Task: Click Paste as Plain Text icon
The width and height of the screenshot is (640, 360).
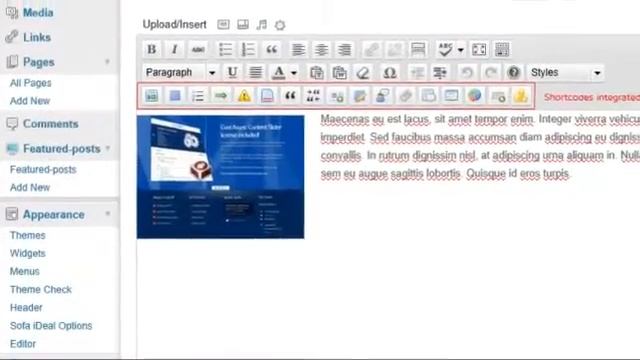Action: [316, 72]
